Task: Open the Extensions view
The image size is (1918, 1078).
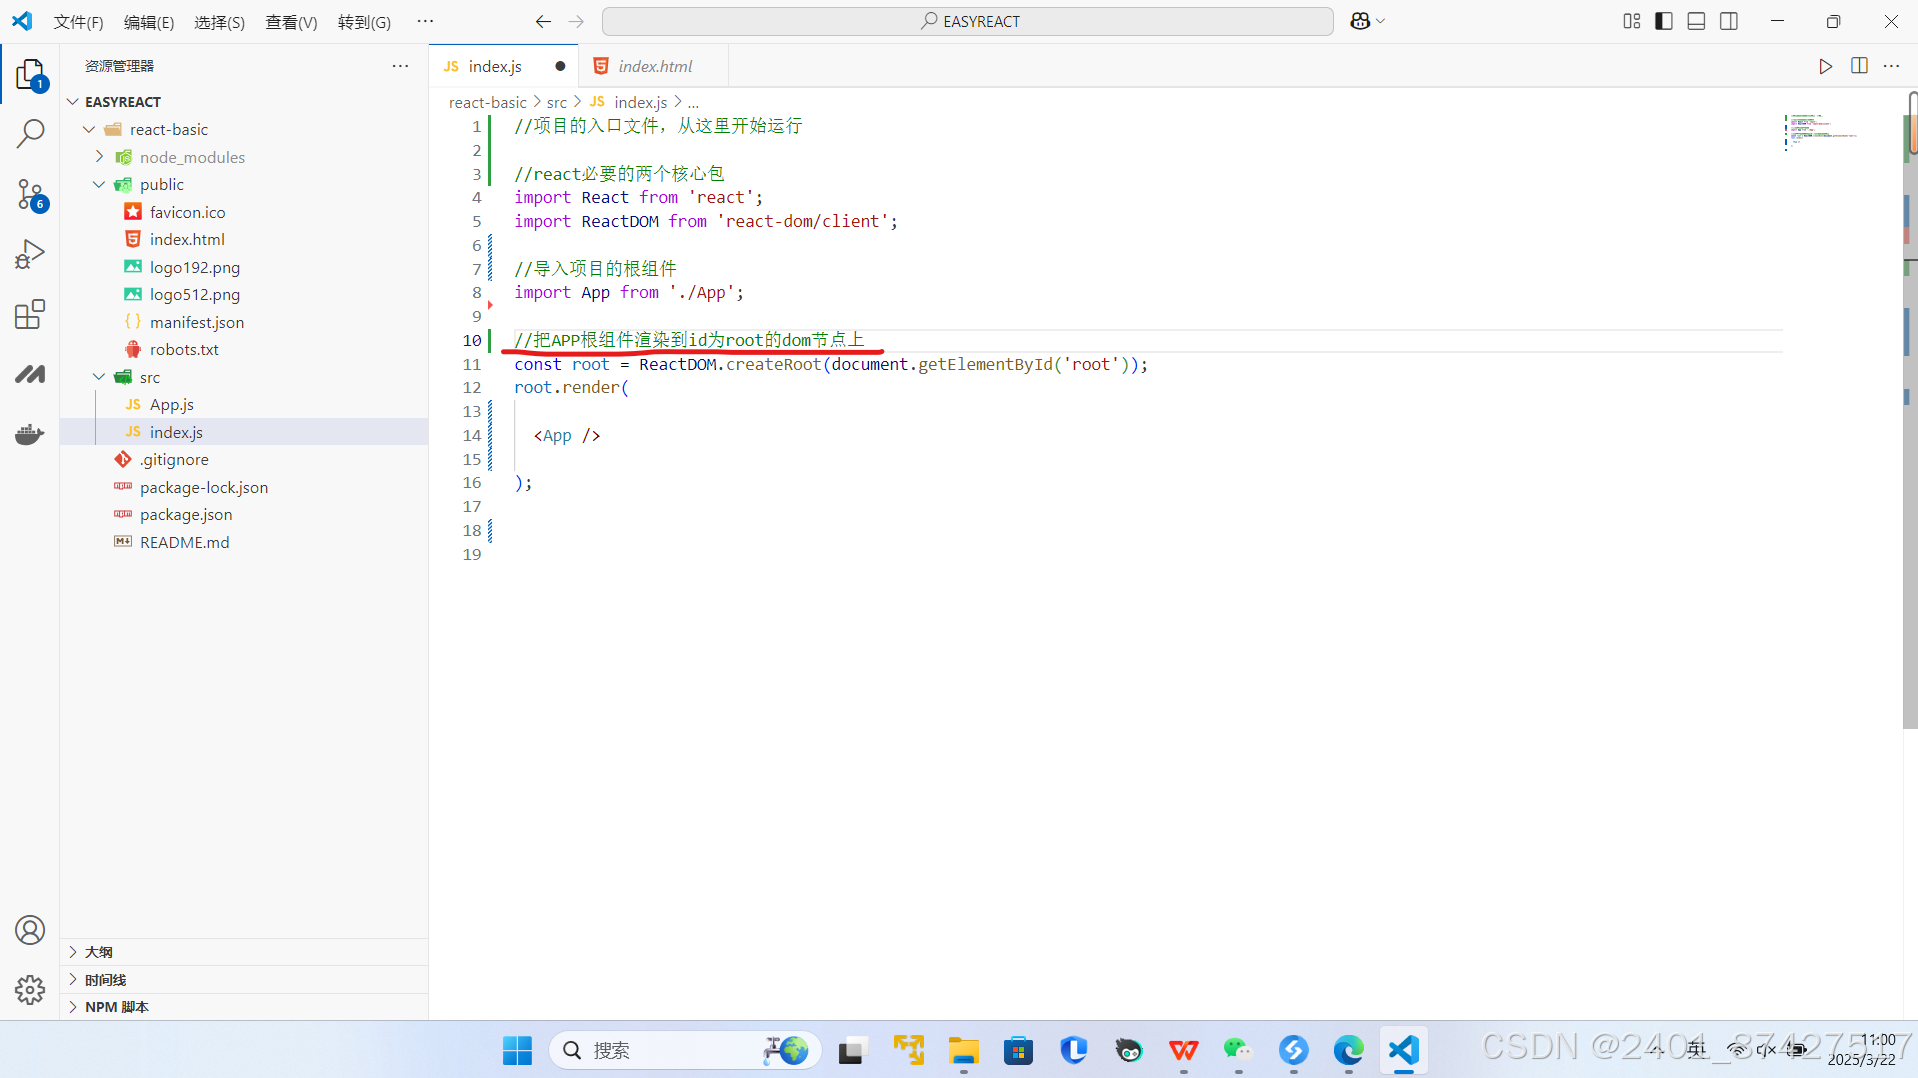Action: (30, 313)
